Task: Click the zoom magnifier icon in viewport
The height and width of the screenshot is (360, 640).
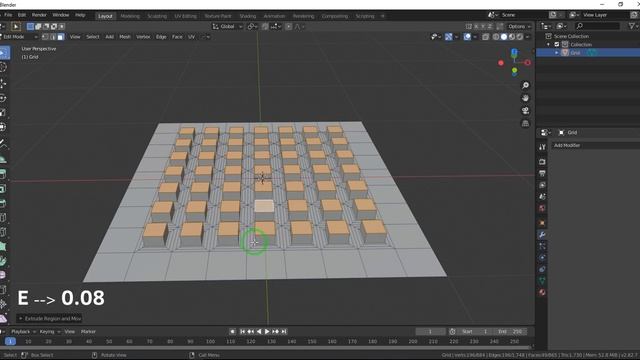Action: point(525,85)
